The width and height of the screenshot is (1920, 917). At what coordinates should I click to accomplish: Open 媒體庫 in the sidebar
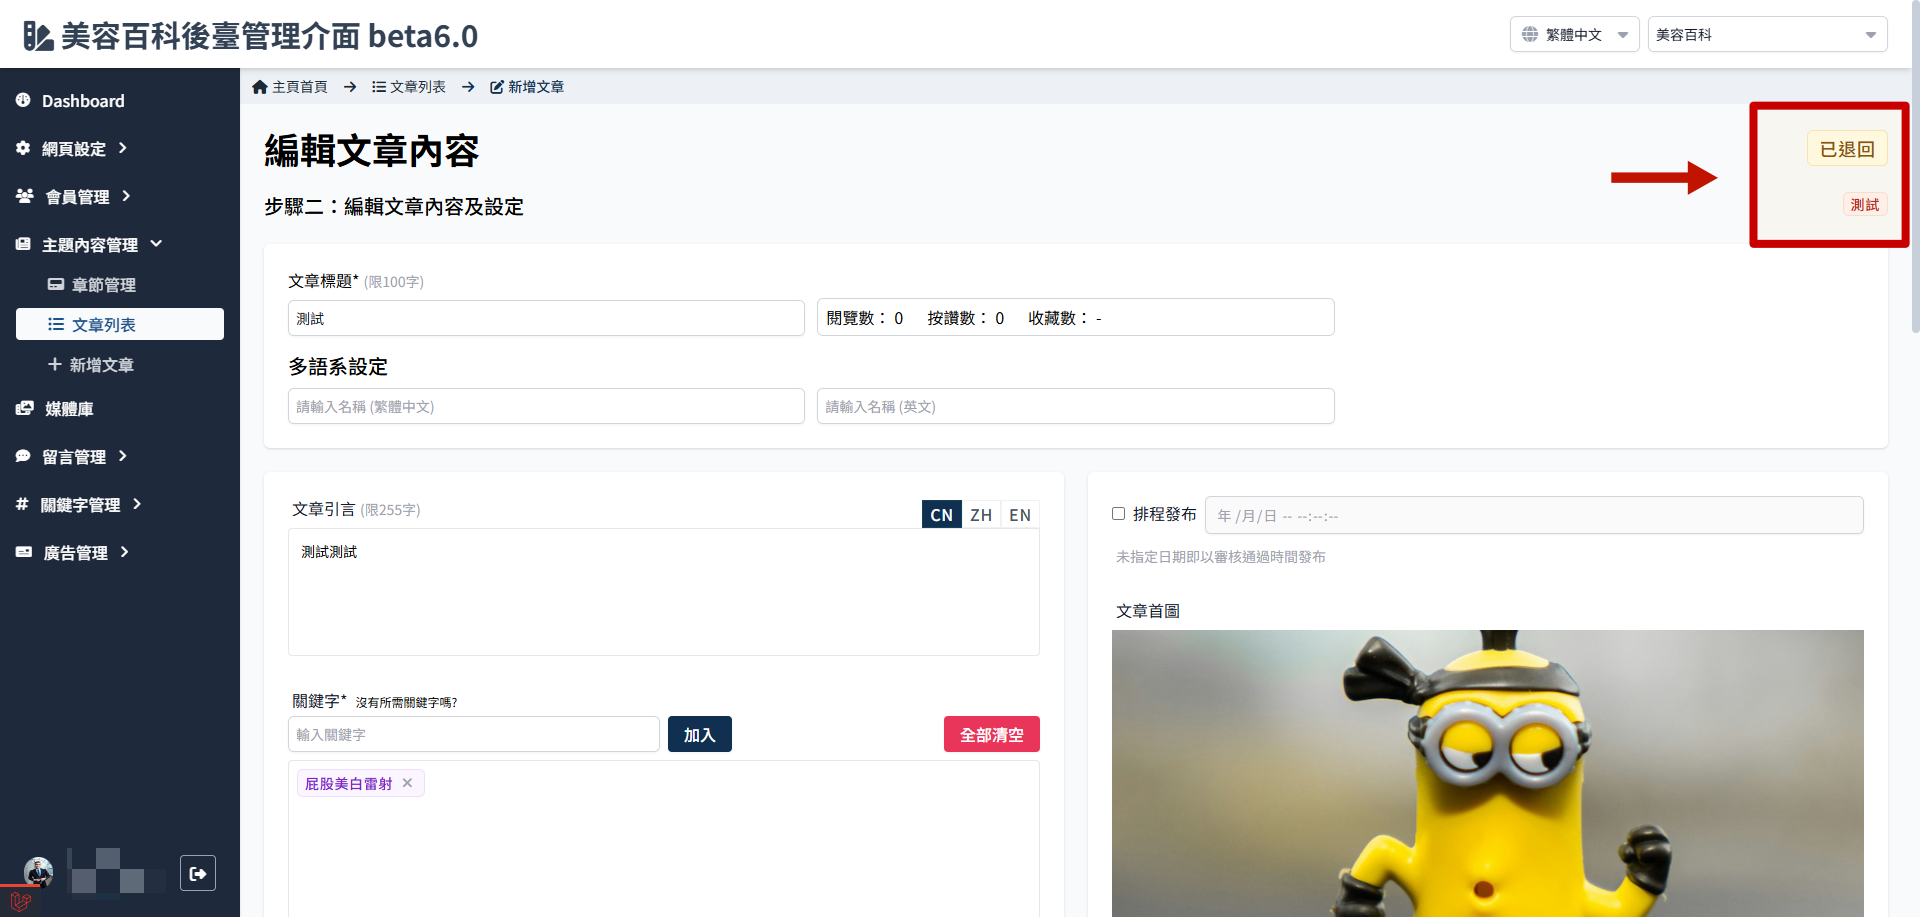pyautogui.click(x=69, y=409)
